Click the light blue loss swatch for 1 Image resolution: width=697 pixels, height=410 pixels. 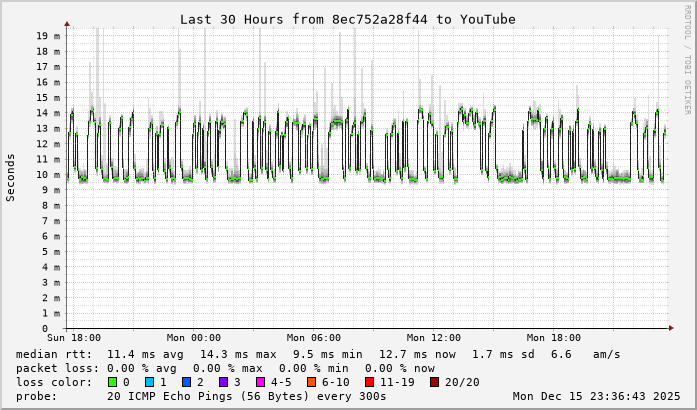tap(150, 382)
